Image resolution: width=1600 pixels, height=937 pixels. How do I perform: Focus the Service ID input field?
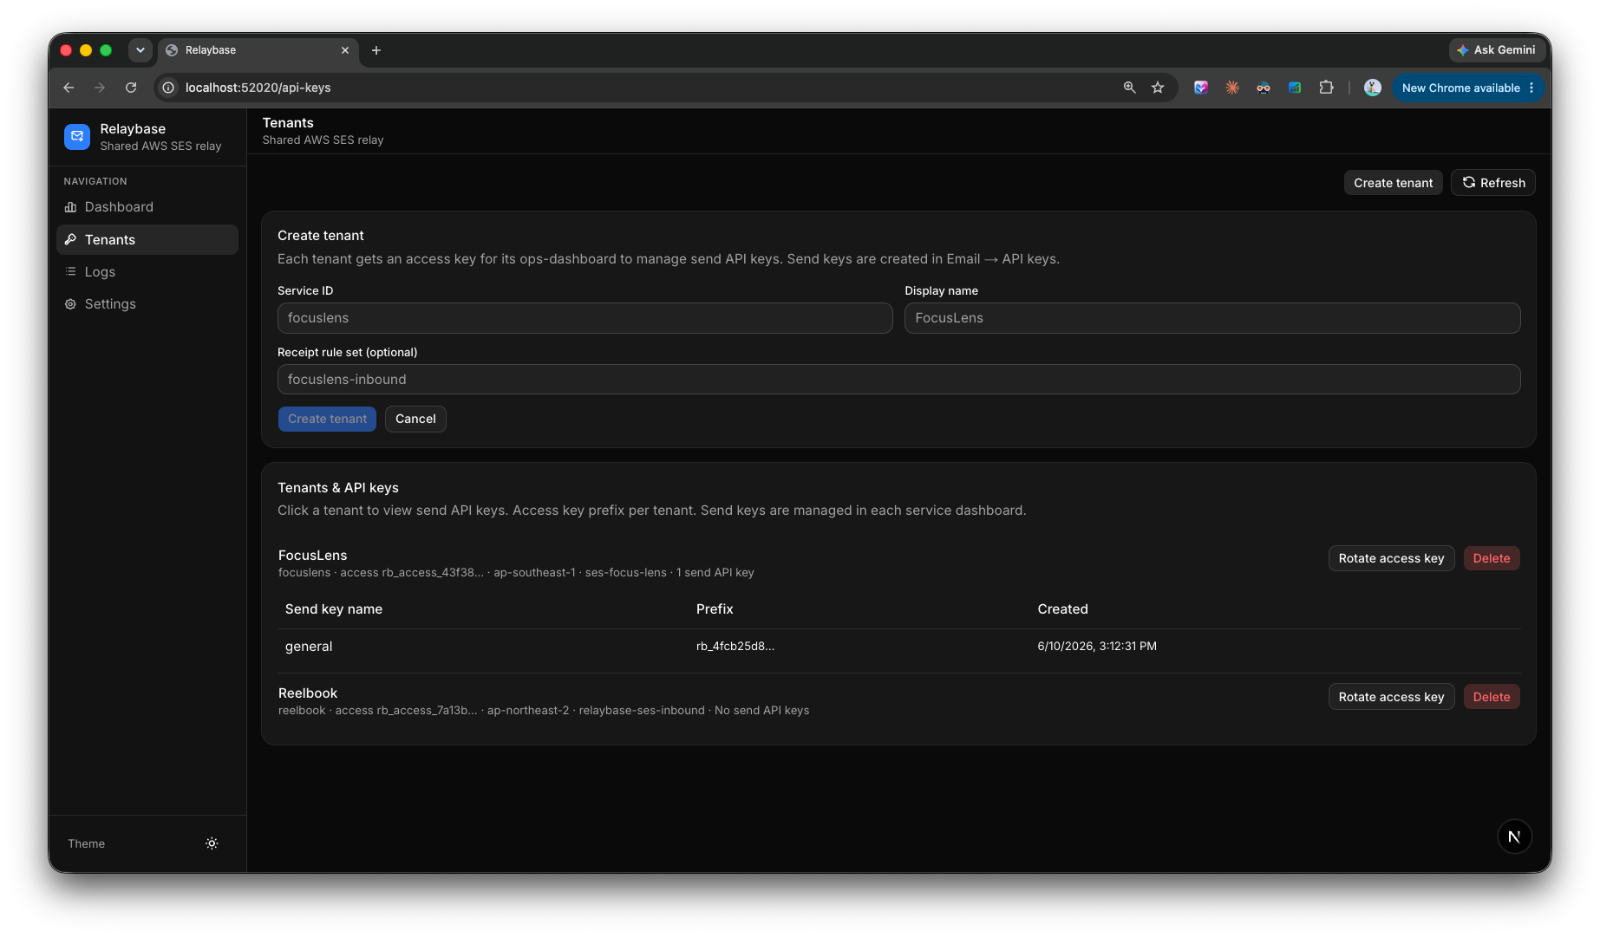[x=585, y=318]
